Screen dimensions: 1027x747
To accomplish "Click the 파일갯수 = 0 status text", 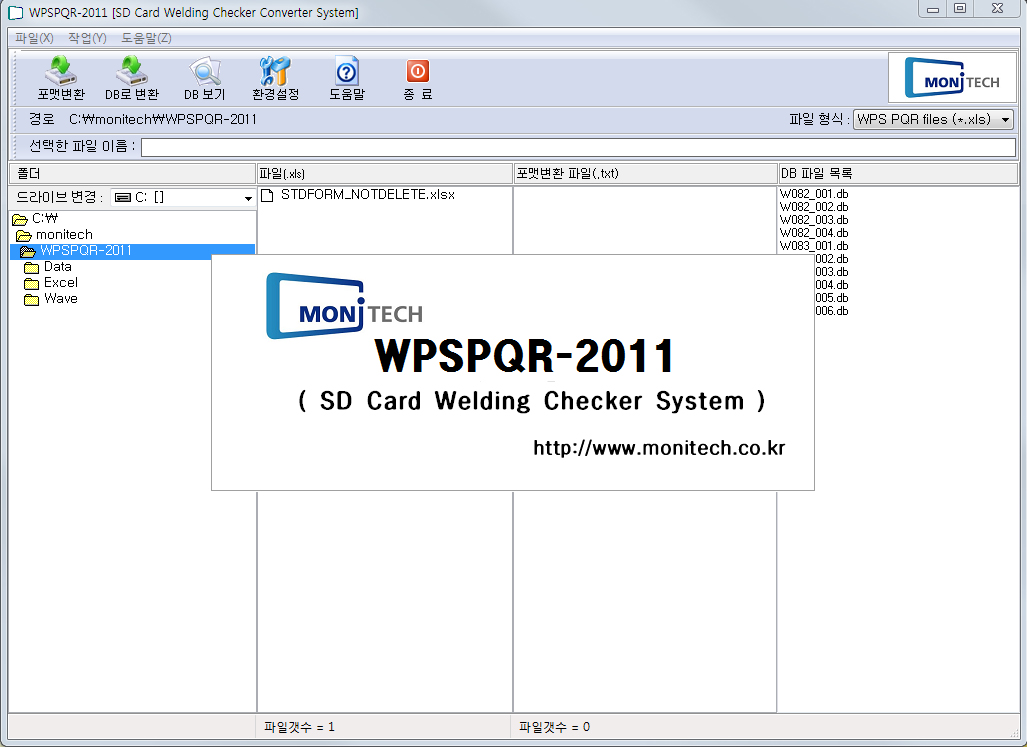I will (x=554, y=727).
